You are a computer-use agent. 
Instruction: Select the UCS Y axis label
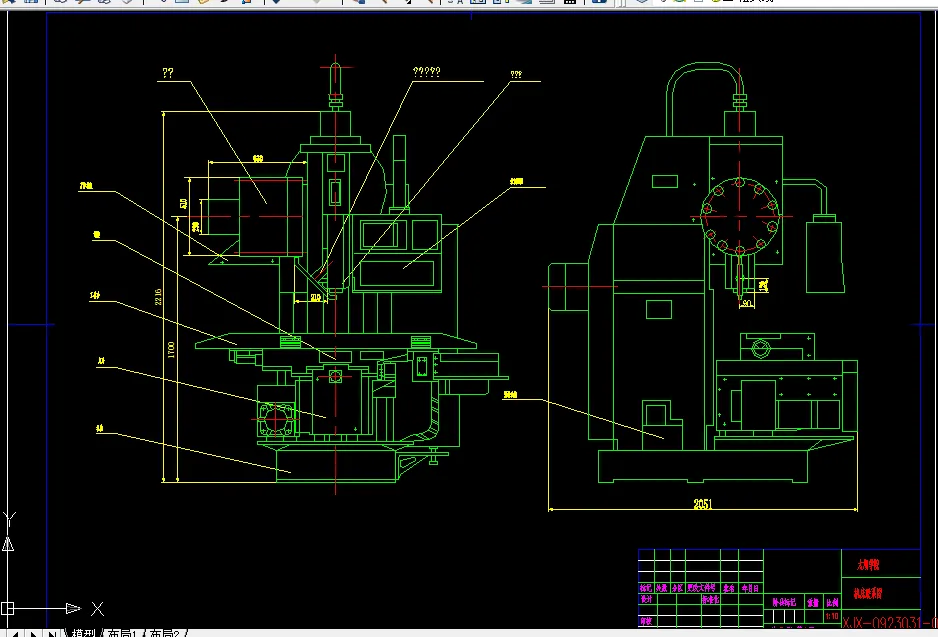point(9,519)
